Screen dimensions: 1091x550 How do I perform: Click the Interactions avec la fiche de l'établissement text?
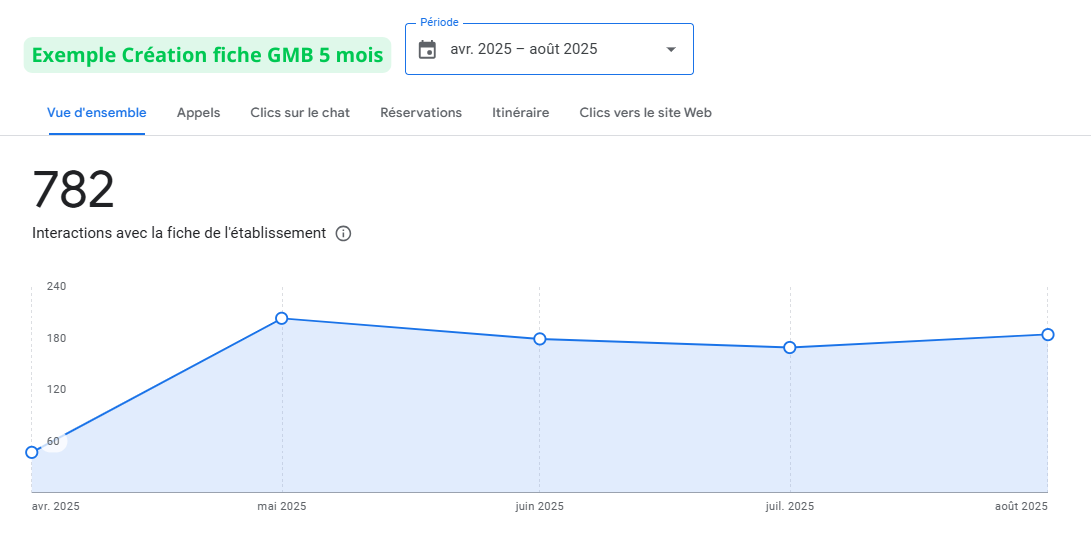click(x=179, y=233)
